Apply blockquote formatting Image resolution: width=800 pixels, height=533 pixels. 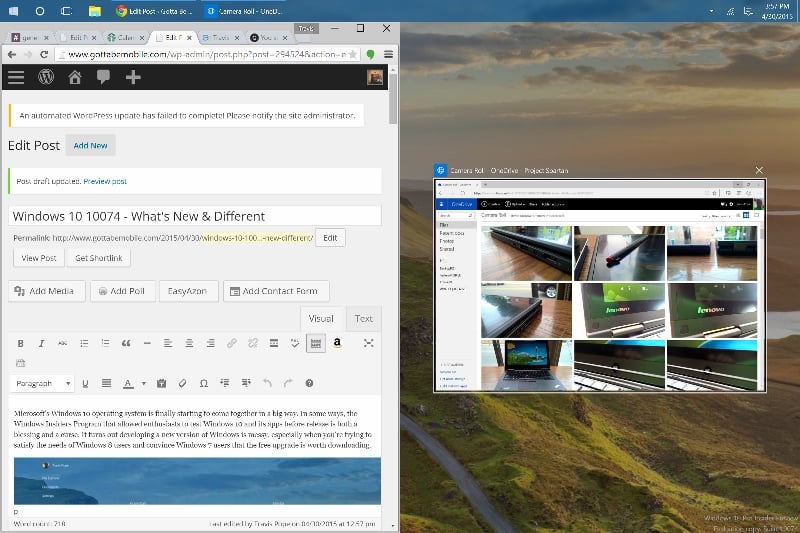[126, 343]
